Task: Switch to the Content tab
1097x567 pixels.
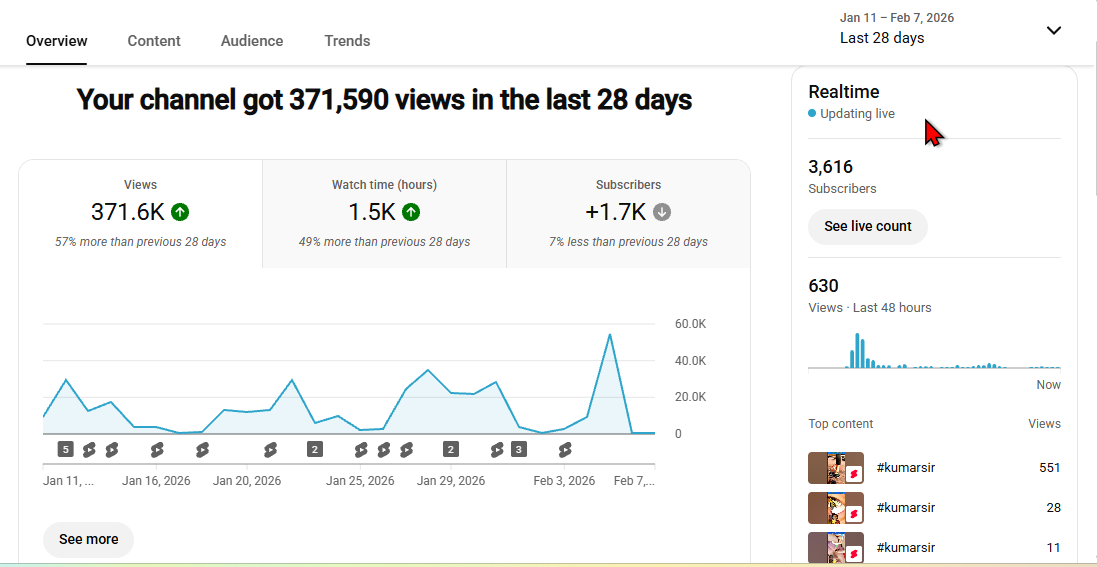Action: point(154,41)
